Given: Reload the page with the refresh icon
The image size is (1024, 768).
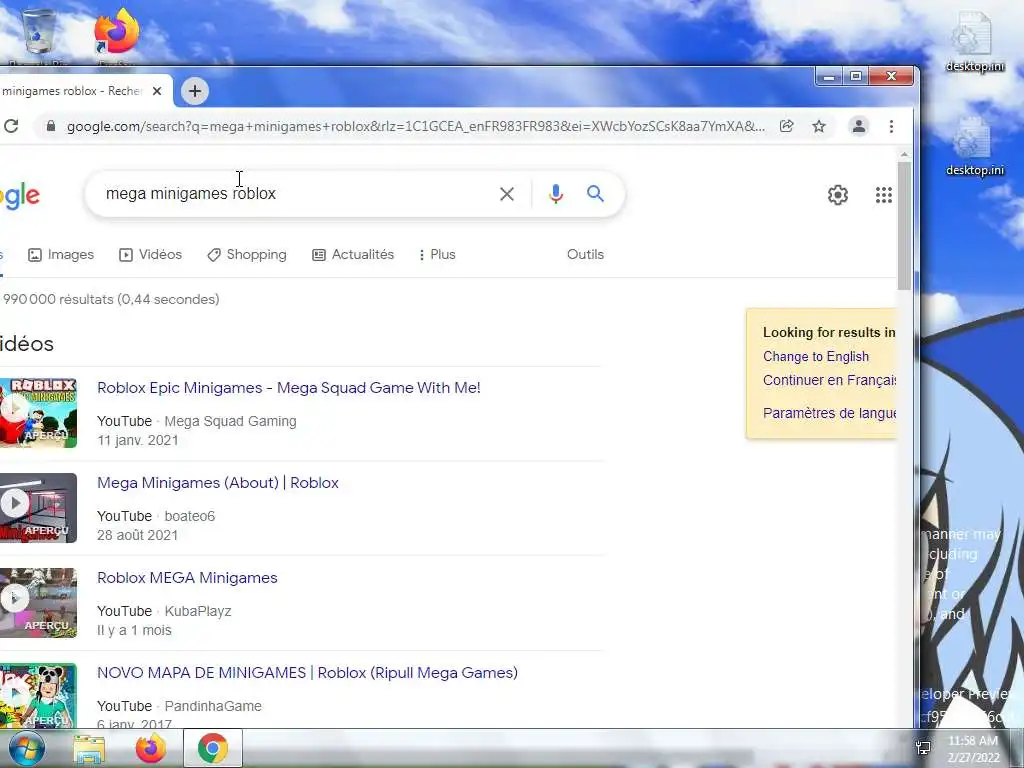Looking at the screenshot, I should pos(10,126).
